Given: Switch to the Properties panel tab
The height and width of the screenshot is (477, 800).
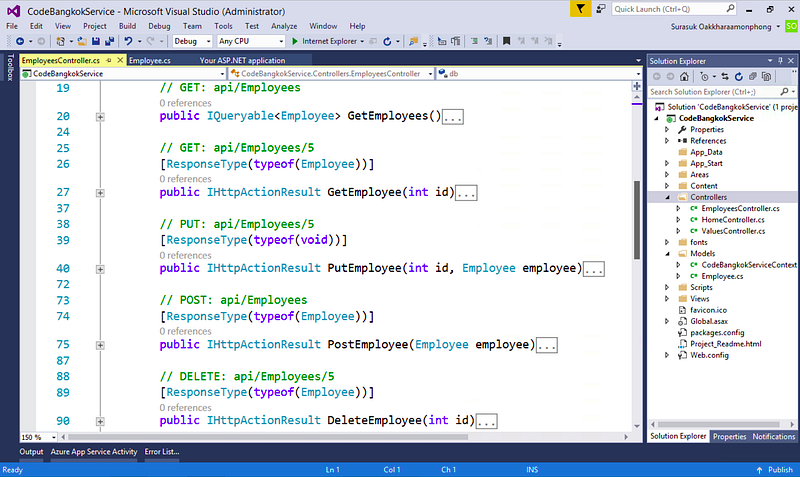Looking at the screenshot, I should (729, 437).
